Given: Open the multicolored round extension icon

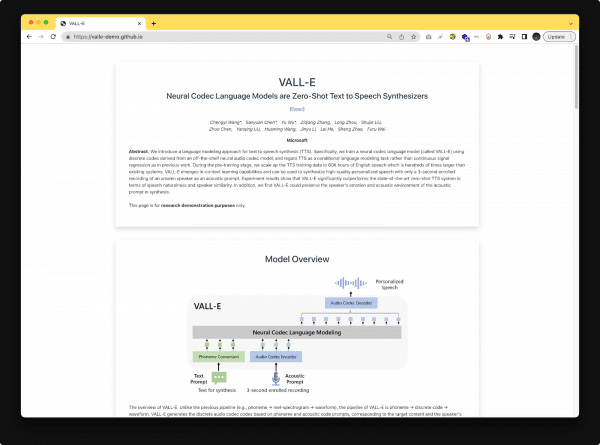Looking at the screenshot, I should [x=453, y=37].
